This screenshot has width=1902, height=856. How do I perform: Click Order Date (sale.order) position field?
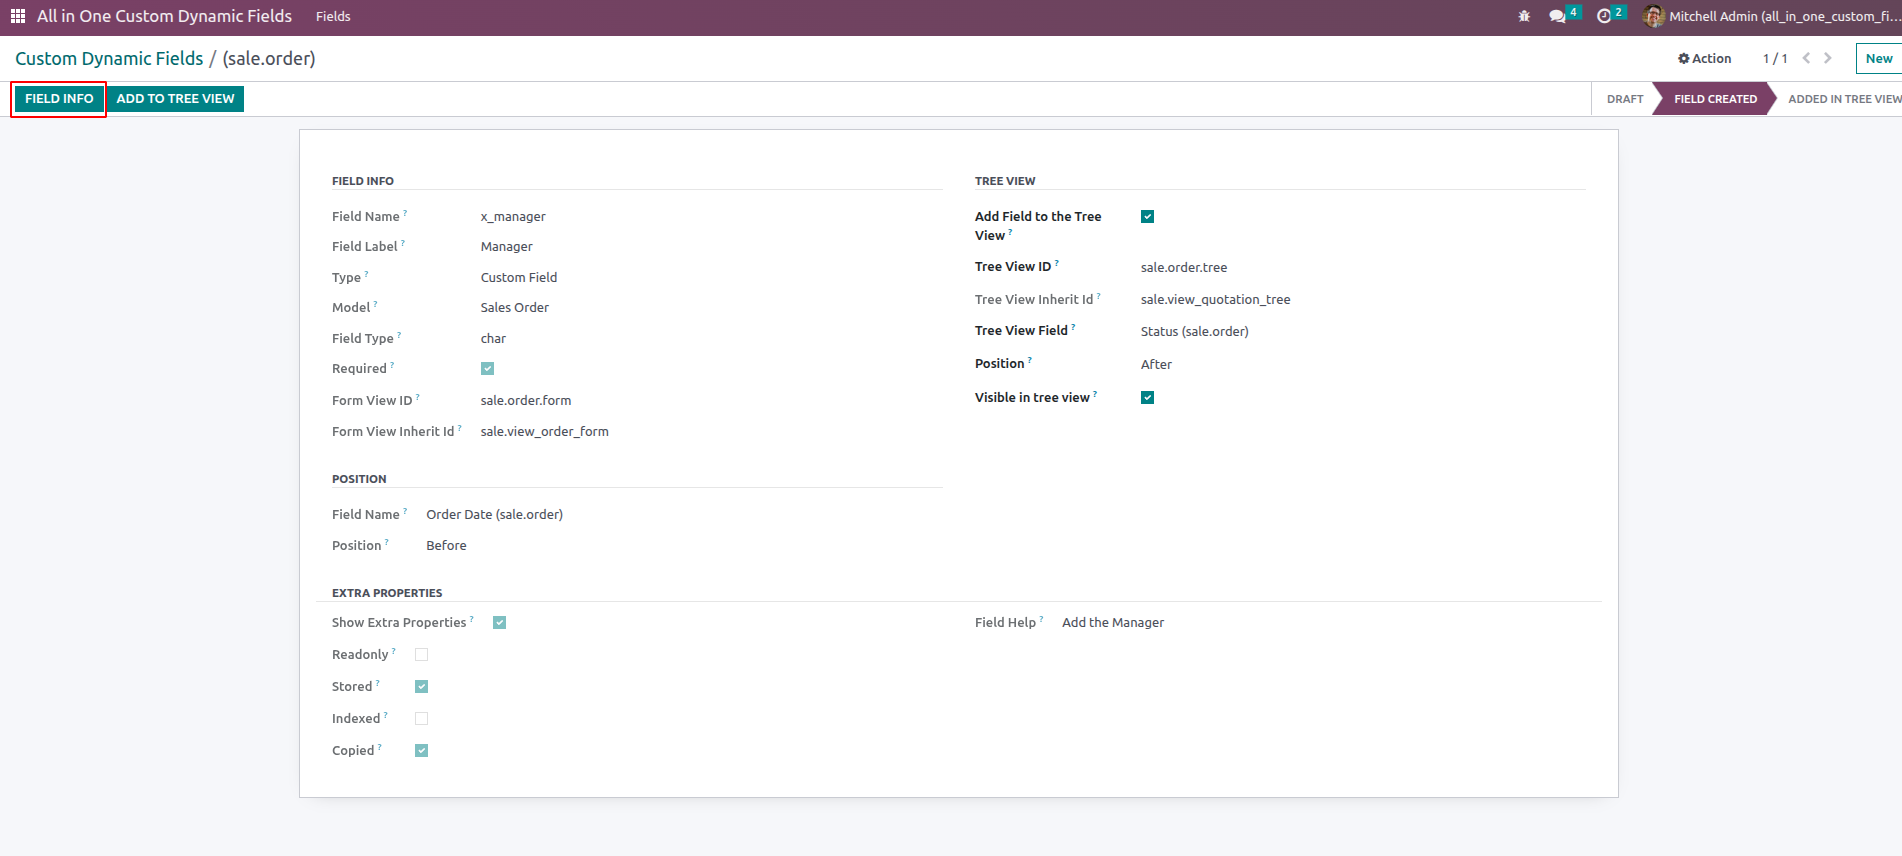[494, 514]
